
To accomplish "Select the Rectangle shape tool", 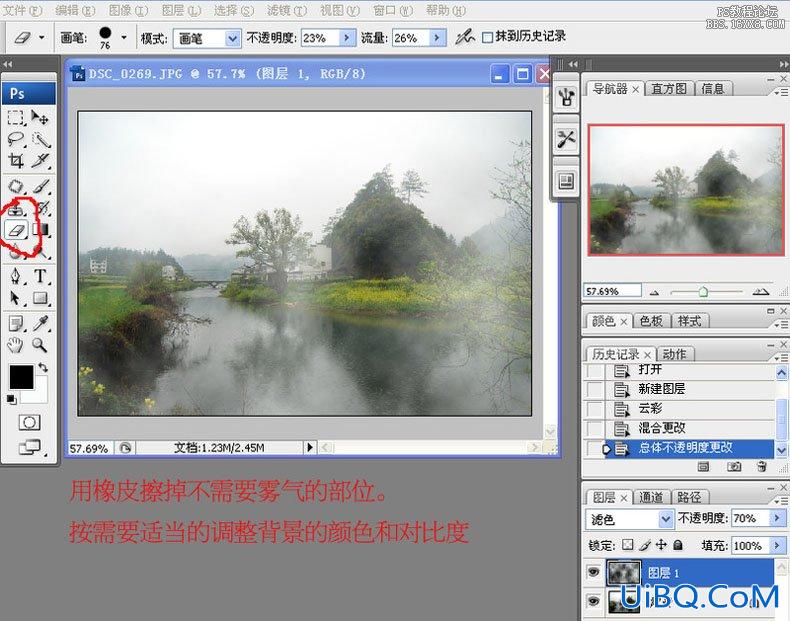I will click(x=40, y=298).
